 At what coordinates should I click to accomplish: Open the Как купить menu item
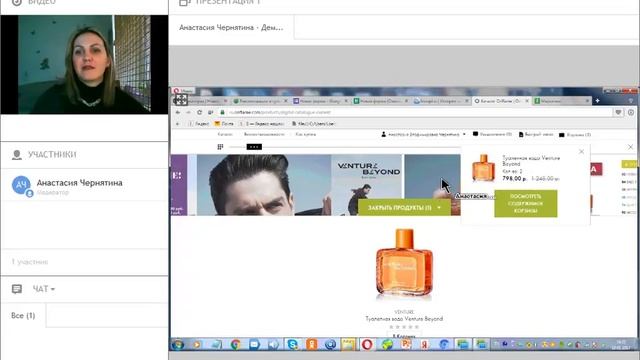click(306, 134)
